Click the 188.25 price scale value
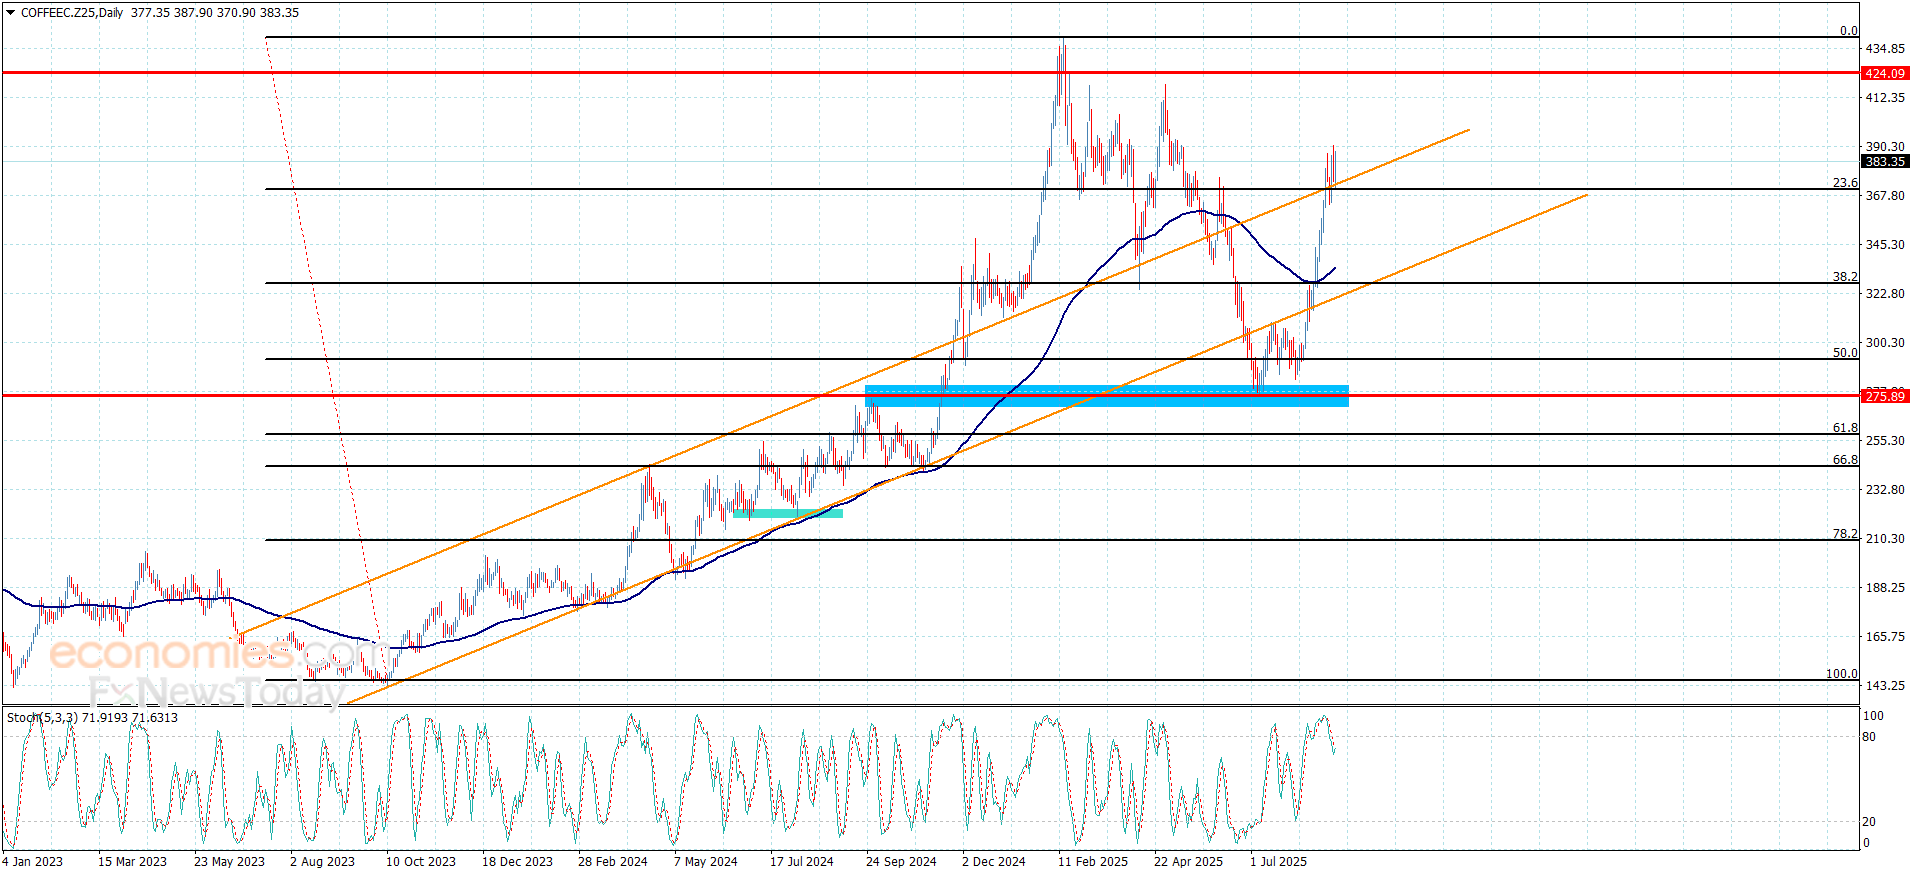Viewport: 1916px width, 874px height. 1885,587
